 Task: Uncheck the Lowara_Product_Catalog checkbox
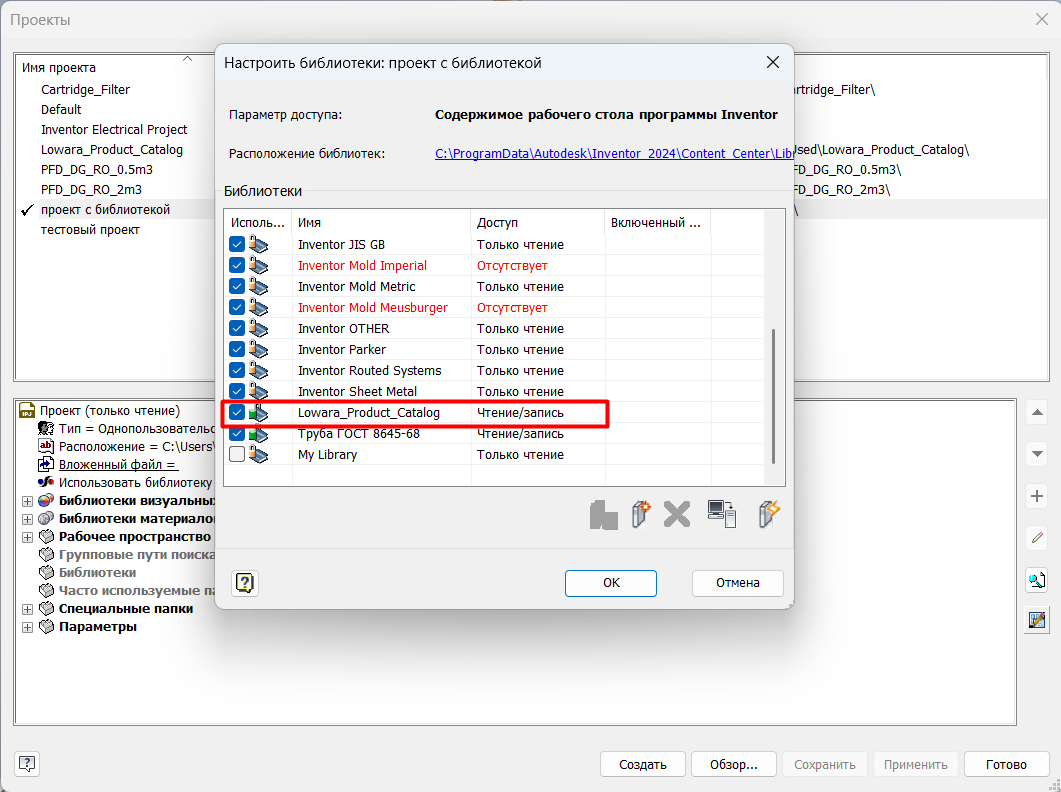(237, 412)
